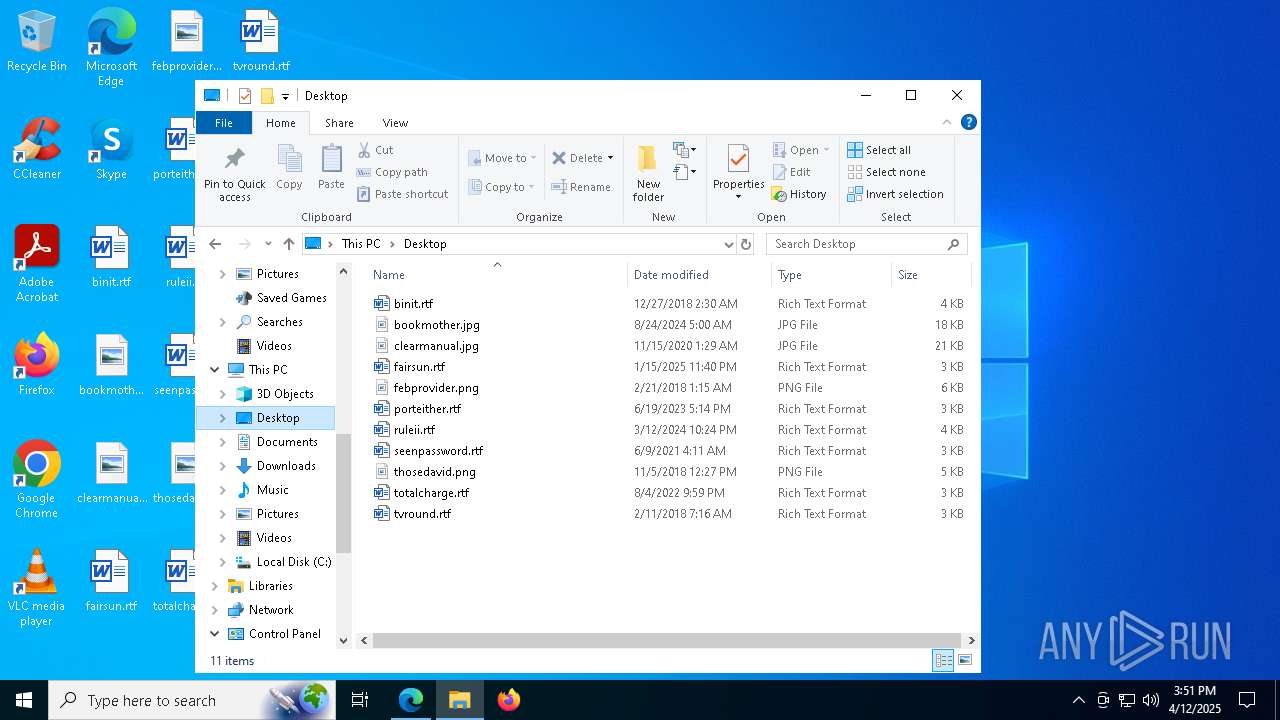Open the Explorer Help question mark
Image resolution: width=1280 pixels, height=720 pixels.
968,122
